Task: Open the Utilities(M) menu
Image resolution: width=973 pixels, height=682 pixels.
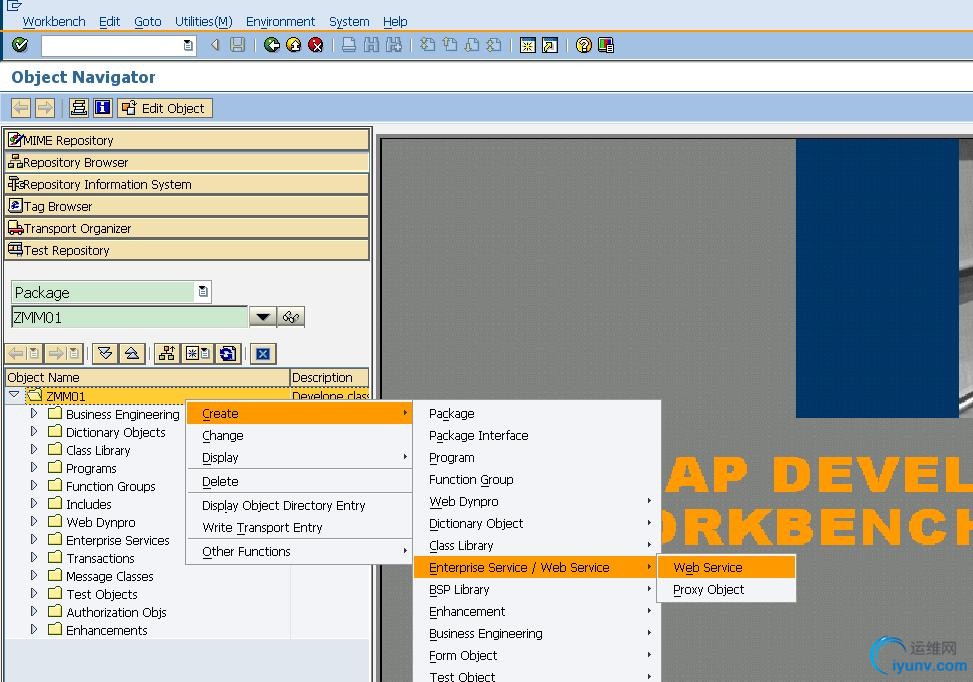Action: tap(204, 21)
